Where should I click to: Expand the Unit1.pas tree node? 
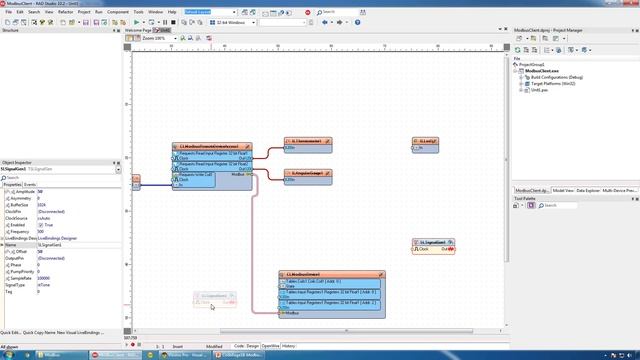521,90
